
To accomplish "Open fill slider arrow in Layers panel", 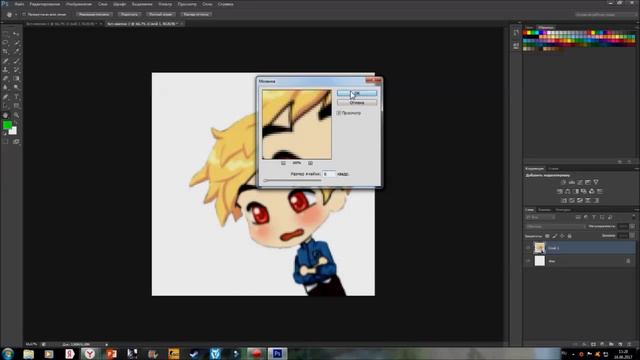I will tap(632, 236).
